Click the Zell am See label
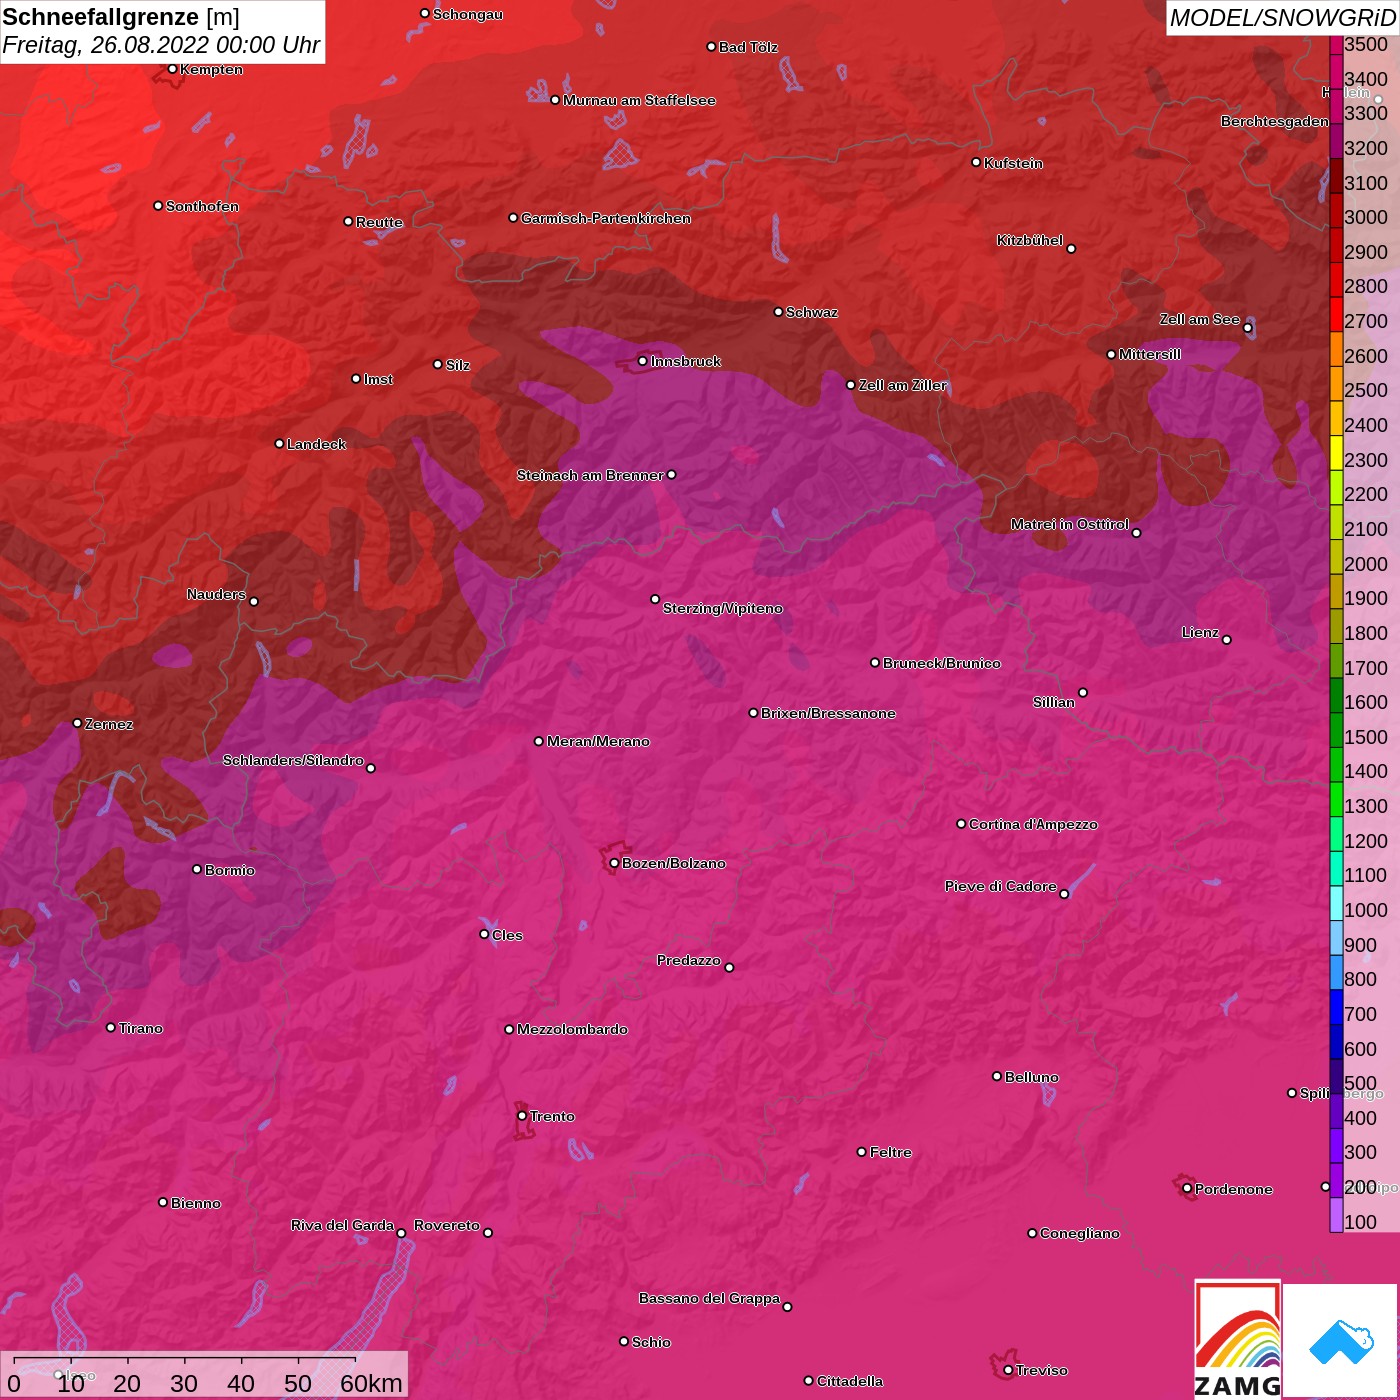This screenshot has width=1400, height=1400. click(x=1200, y=319)
